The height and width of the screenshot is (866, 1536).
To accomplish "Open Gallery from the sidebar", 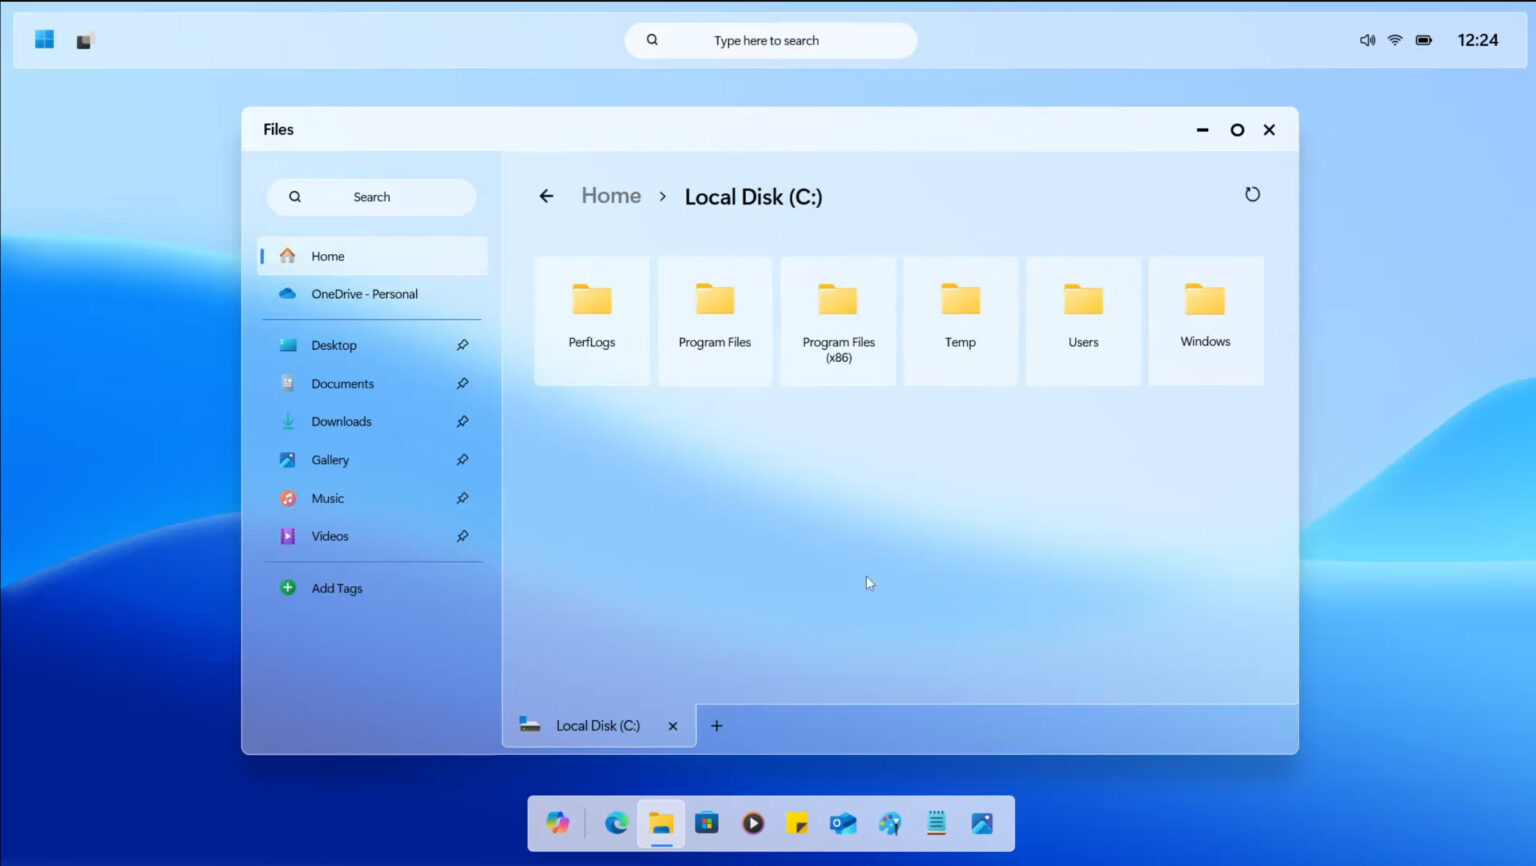I will [330, 459].
